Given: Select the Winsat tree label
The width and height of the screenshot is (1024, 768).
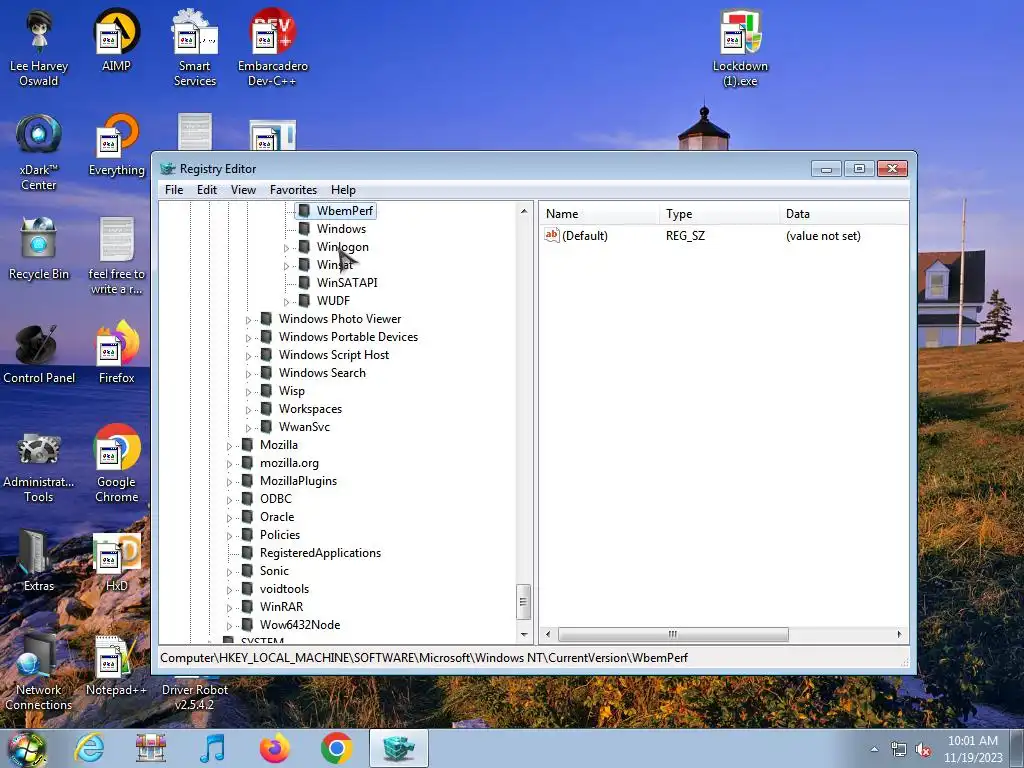Looking at the screenshot, I should [334, 264].
